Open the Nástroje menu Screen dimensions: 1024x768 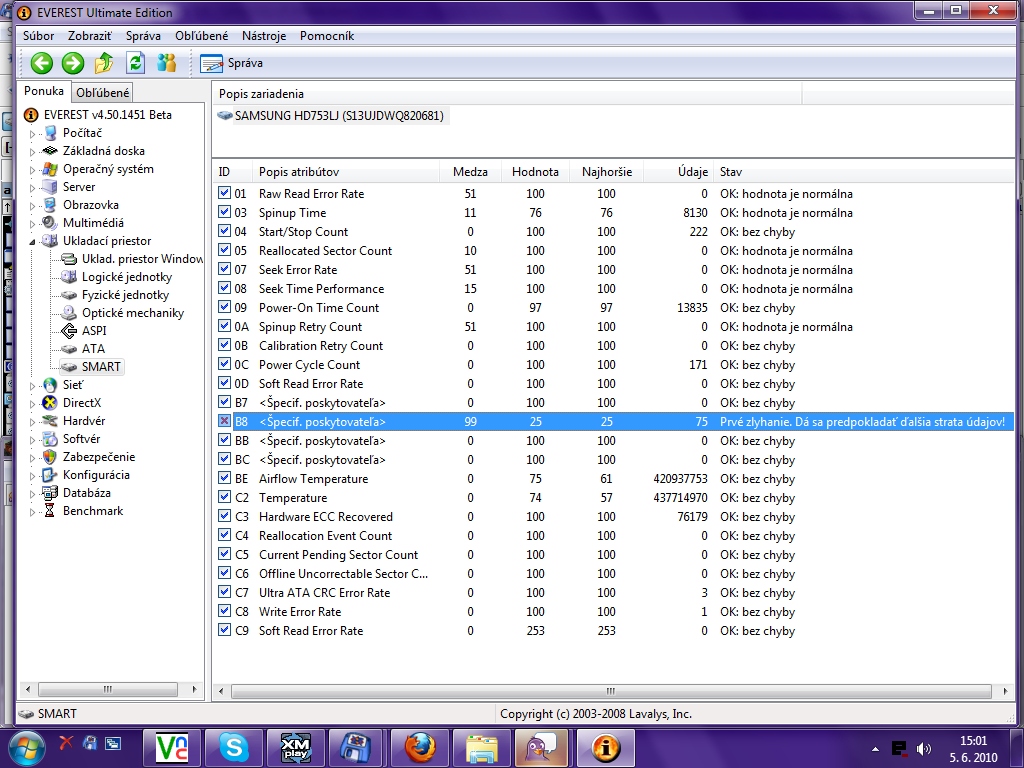[x=264, y=36]
